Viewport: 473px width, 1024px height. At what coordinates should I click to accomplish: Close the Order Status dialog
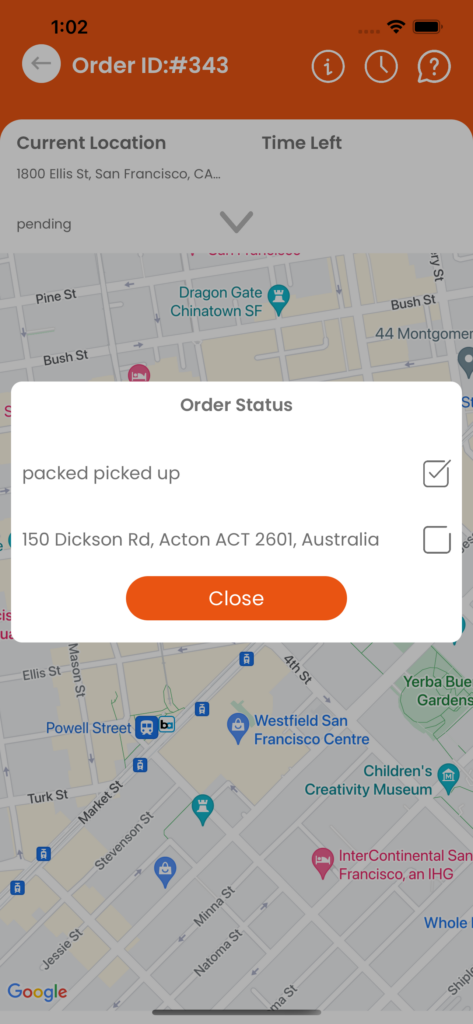pyautogui.click(x=236, y=598)
